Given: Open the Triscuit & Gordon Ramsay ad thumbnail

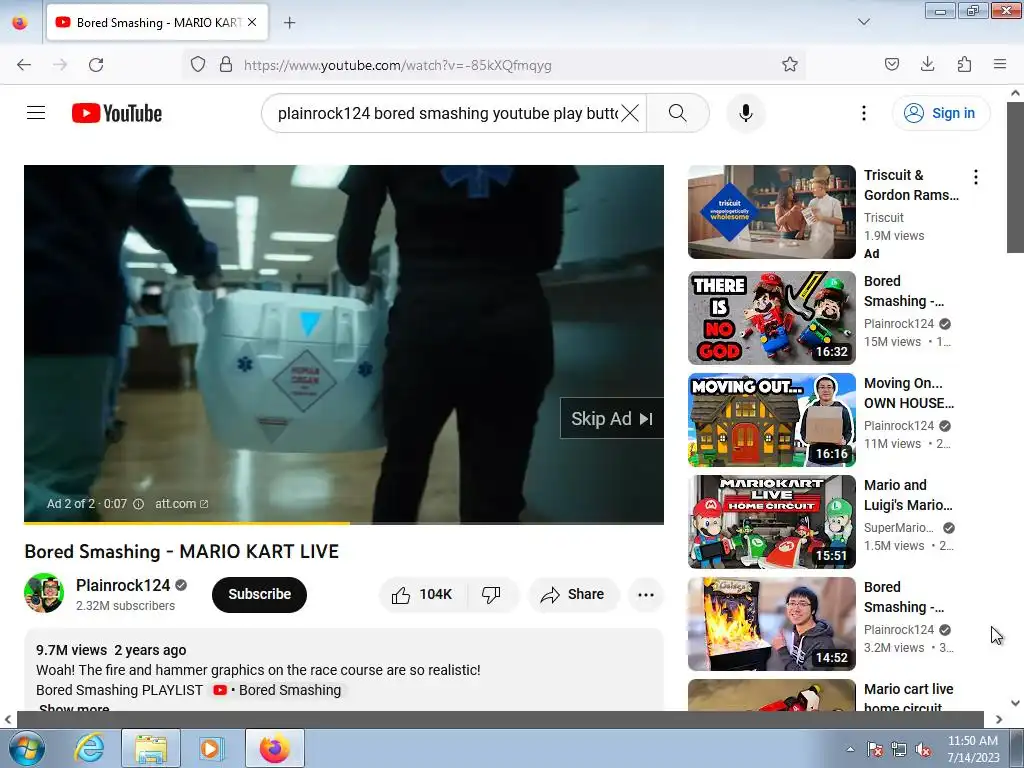Looking at the screenshot, I should tap(771, 212).
